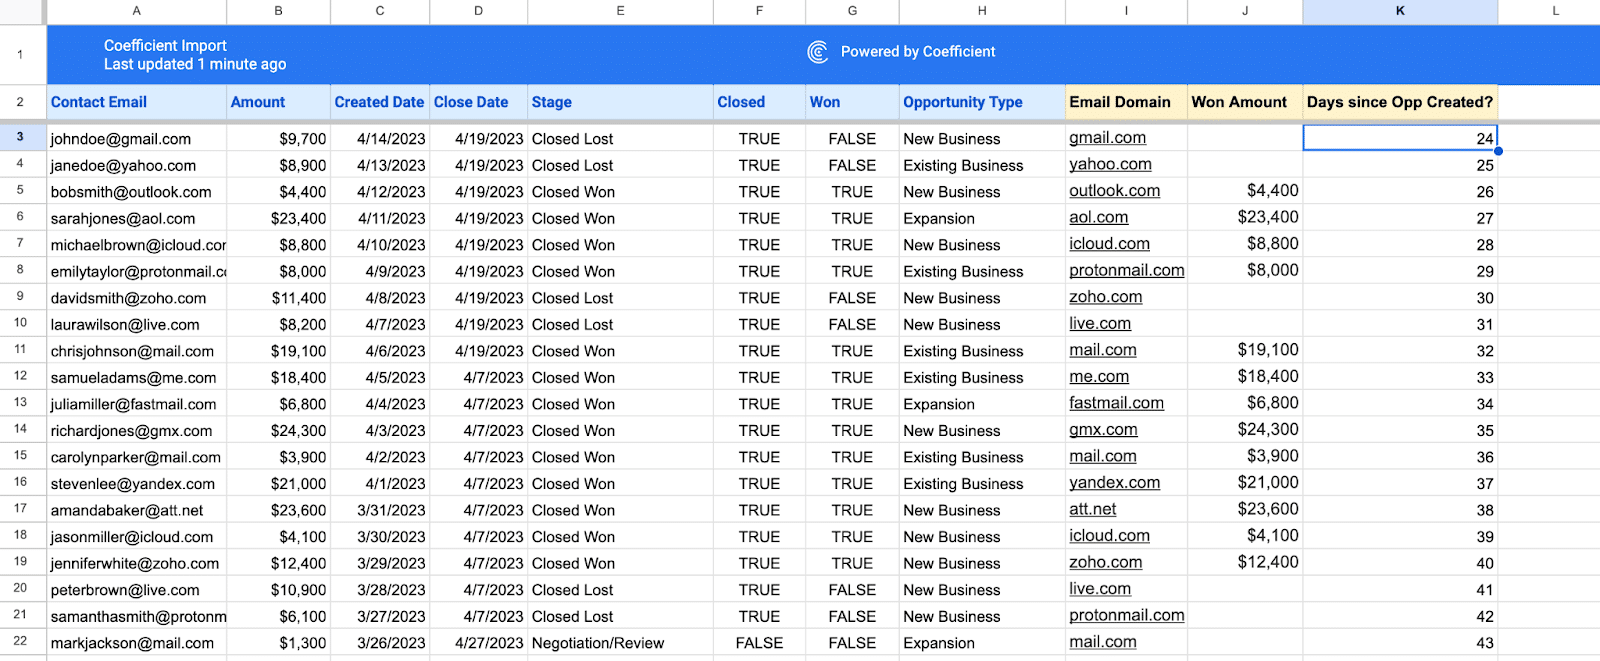
Task: Click 'Days since Opp Created?' header cell
Action: coord(1400,102)
